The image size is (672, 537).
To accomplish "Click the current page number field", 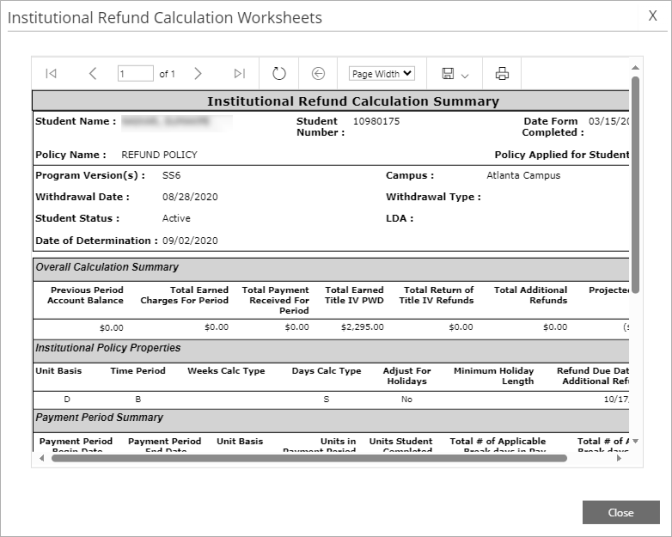I will click(x=135, y=74).
